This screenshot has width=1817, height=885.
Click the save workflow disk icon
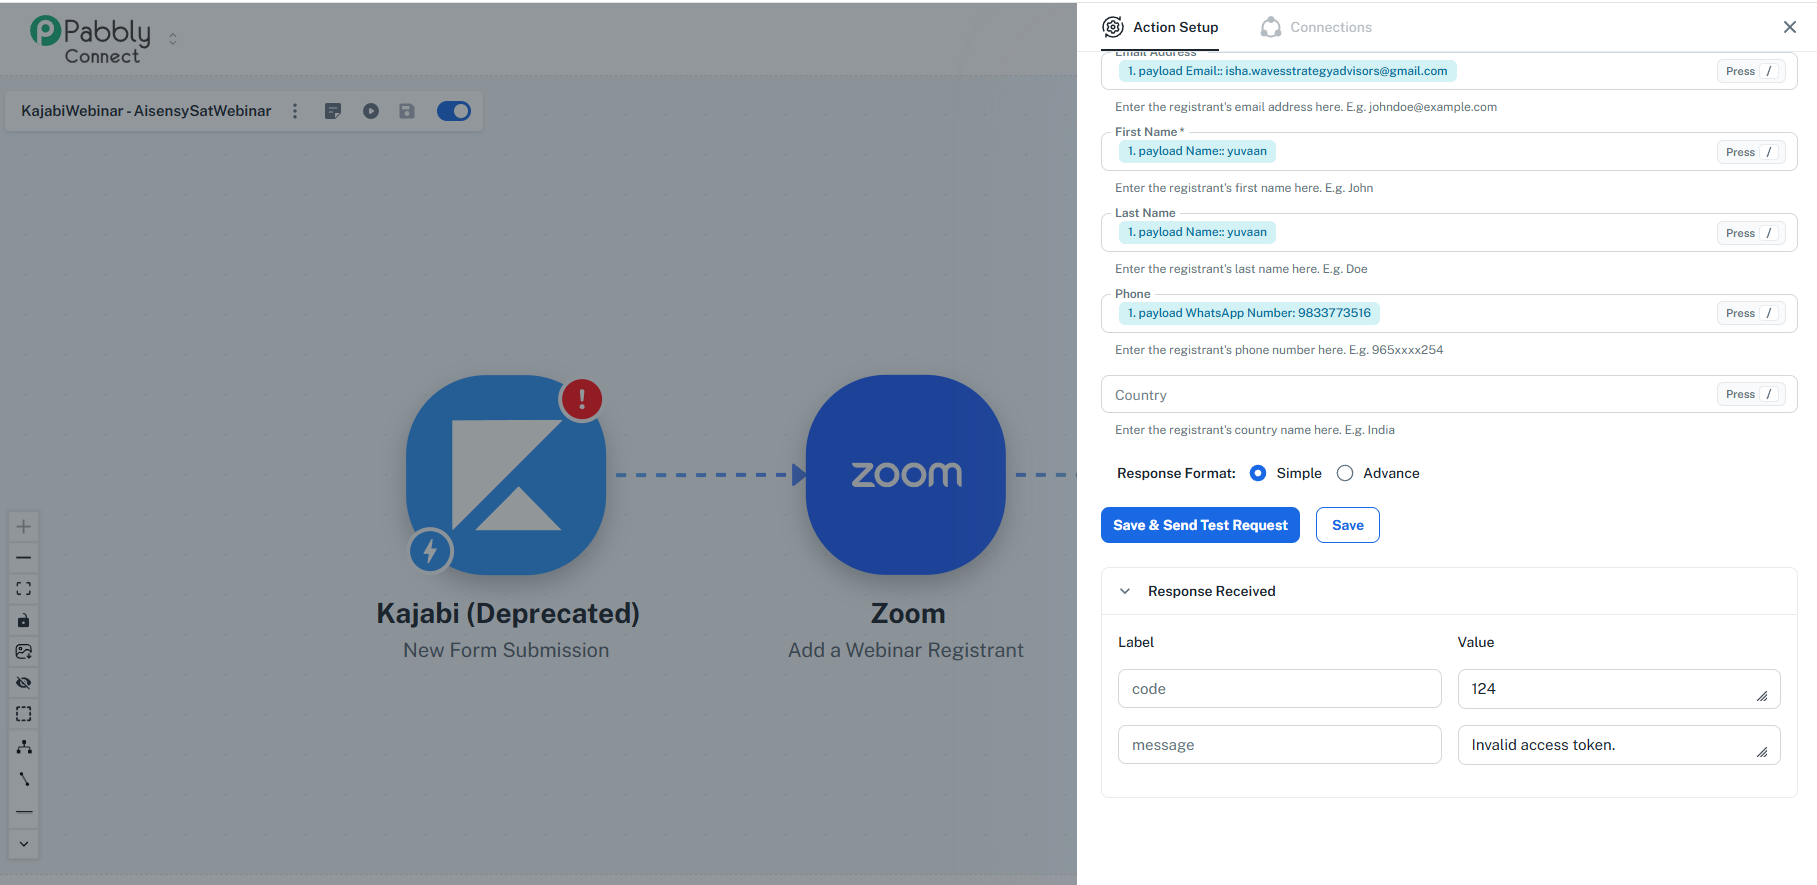(x=407, y=111)
